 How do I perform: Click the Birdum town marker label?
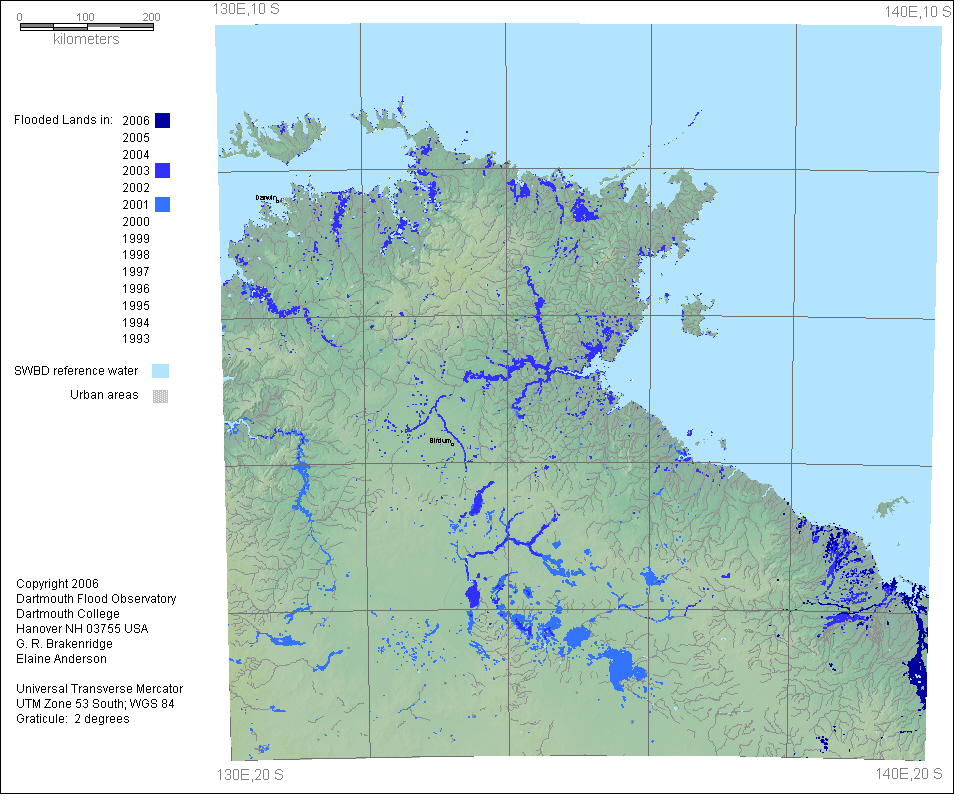click(441, 440)
